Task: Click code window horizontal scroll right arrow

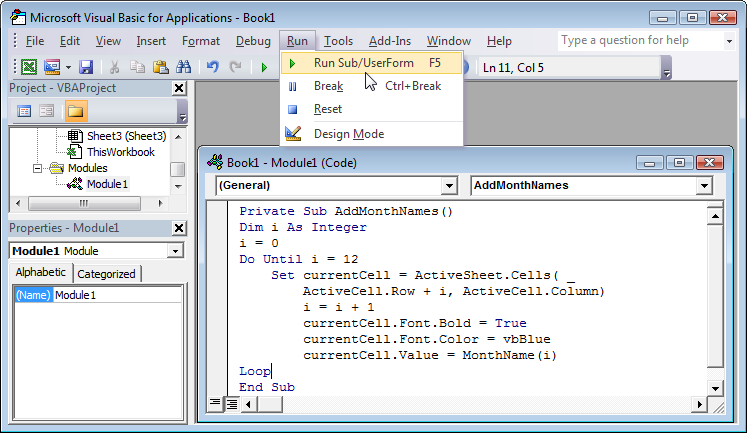Action: click(699, 404)
